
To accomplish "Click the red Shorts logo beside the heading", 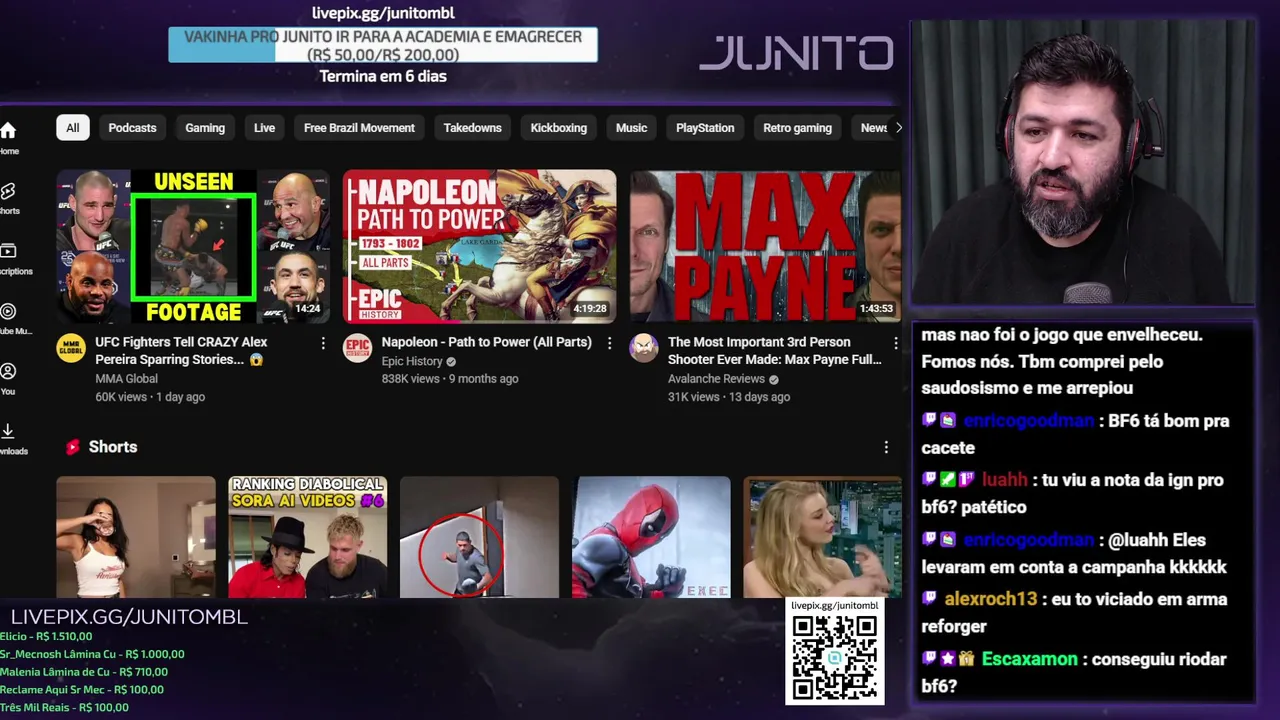I will pyautogui.click(x=72, y=447).
